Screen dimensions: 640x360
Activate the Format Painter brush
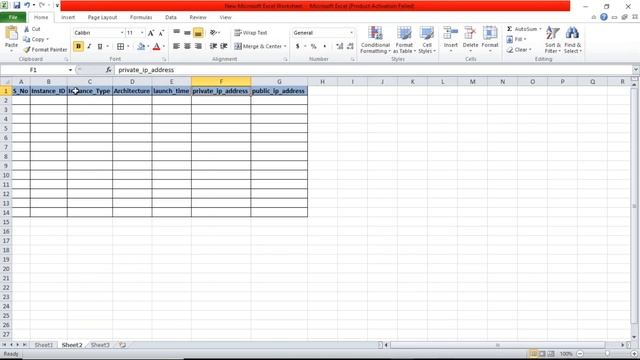click(x=27, y=49)
